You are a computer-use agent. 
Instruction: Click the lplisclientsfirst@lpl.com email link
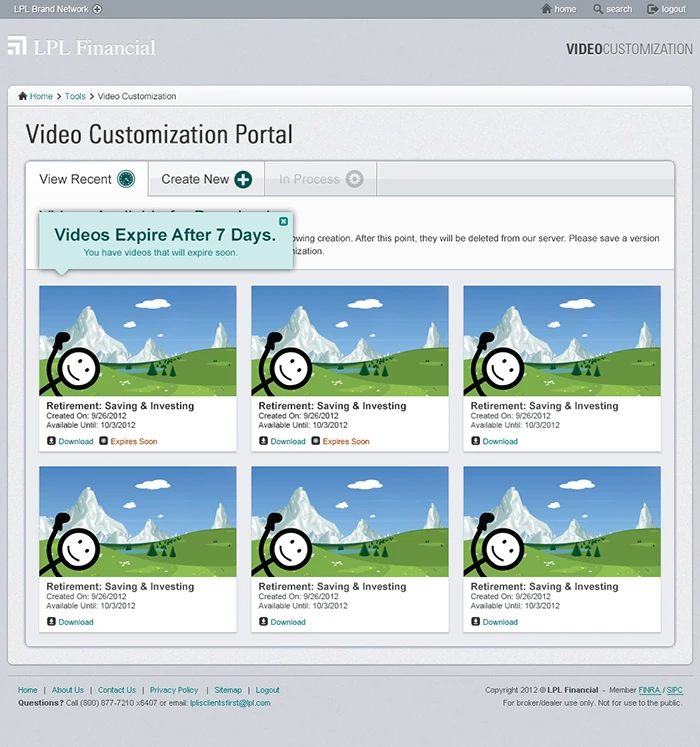pos(230,703)
